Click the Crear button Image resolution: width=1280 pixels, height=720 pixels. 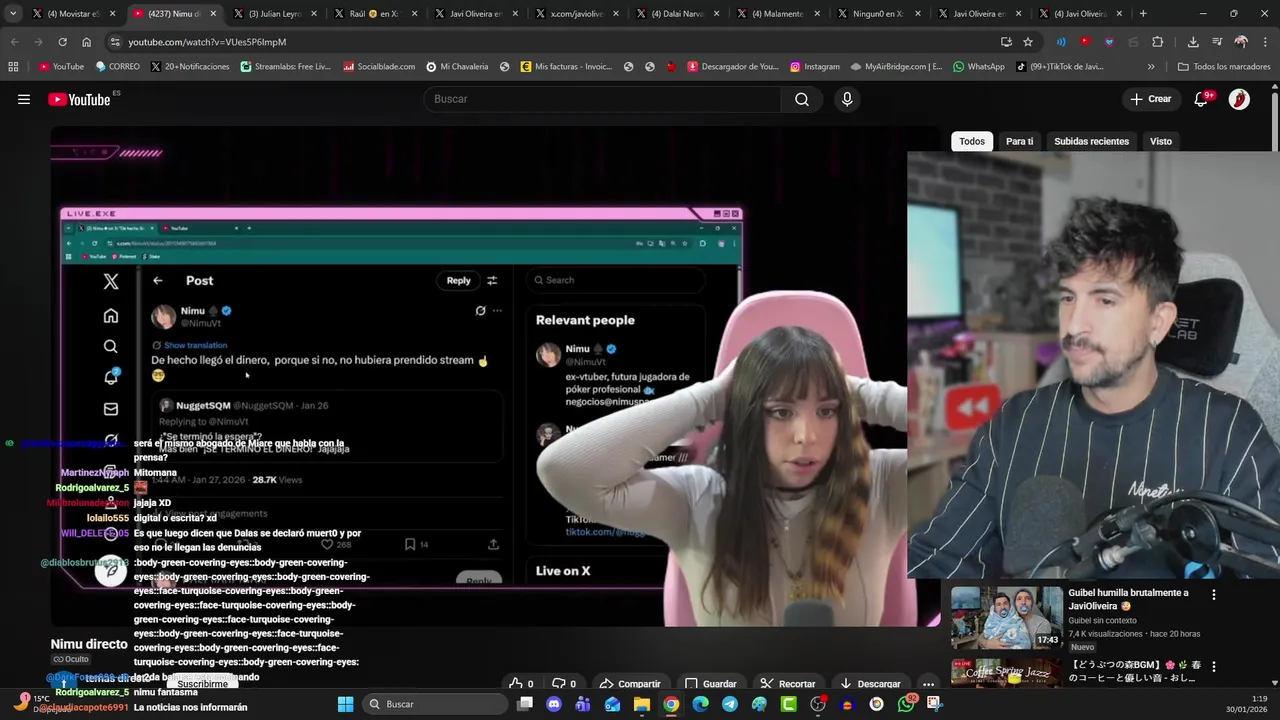[x=1151, y=99]
